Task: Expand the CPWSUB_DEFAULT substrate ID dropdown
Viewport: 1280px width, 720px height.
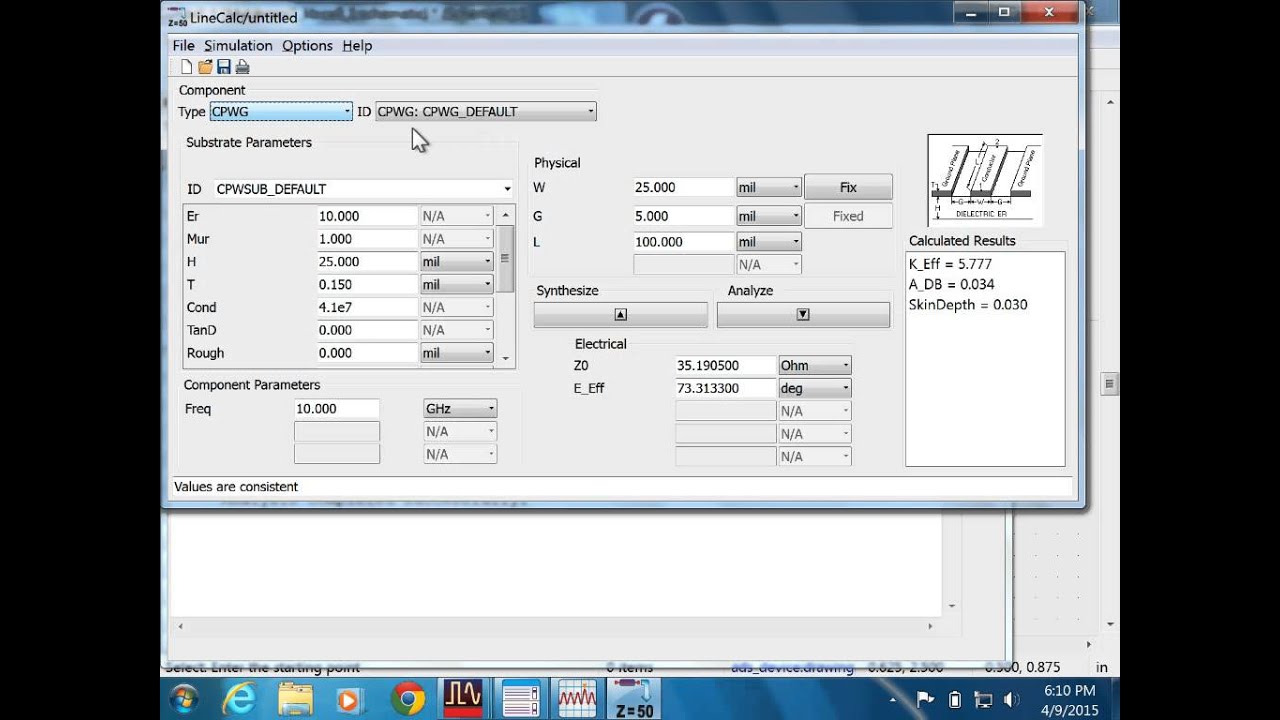Action: coord(364,188)
